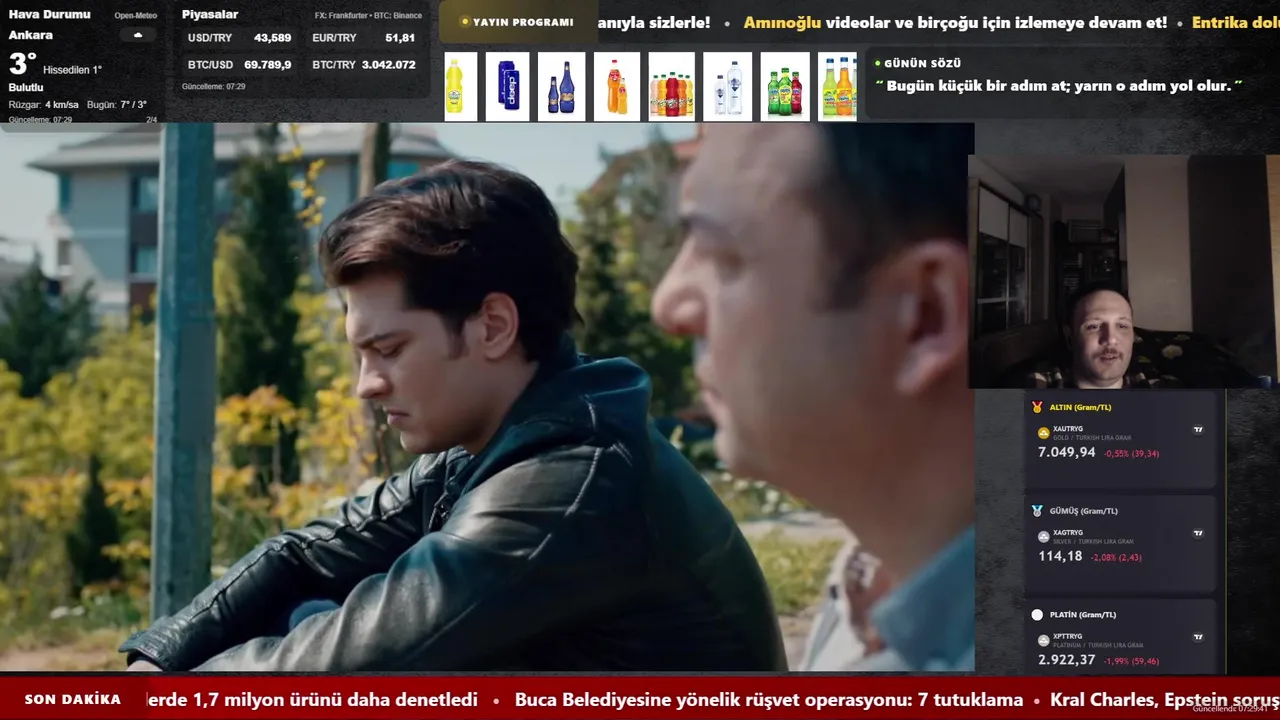Viewport: 1280px width, 720px height.
Task: Click the BTC/TRY 3.042.072 rate cell
Action: pyautogui.click(x=363, y=65)
